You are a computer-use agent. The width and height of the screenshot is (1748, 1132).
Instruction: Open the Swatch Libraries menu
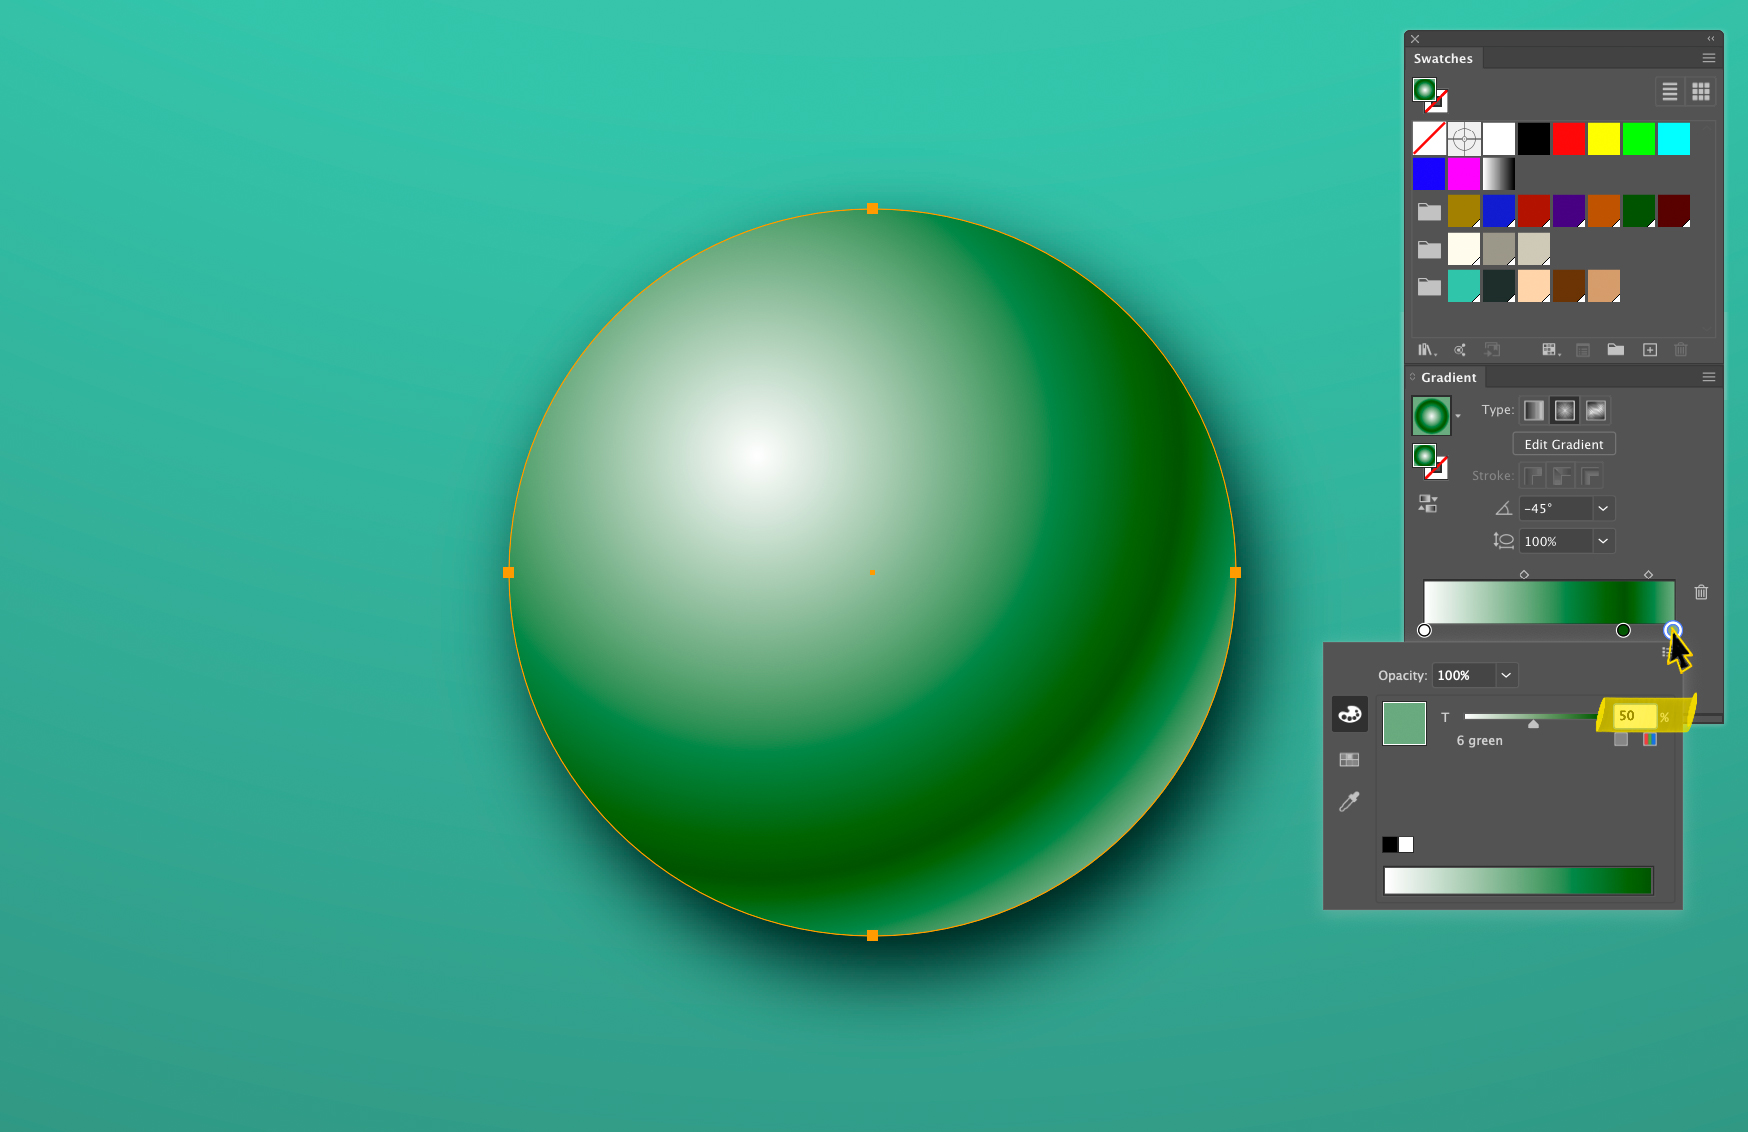coord(1426,350)
